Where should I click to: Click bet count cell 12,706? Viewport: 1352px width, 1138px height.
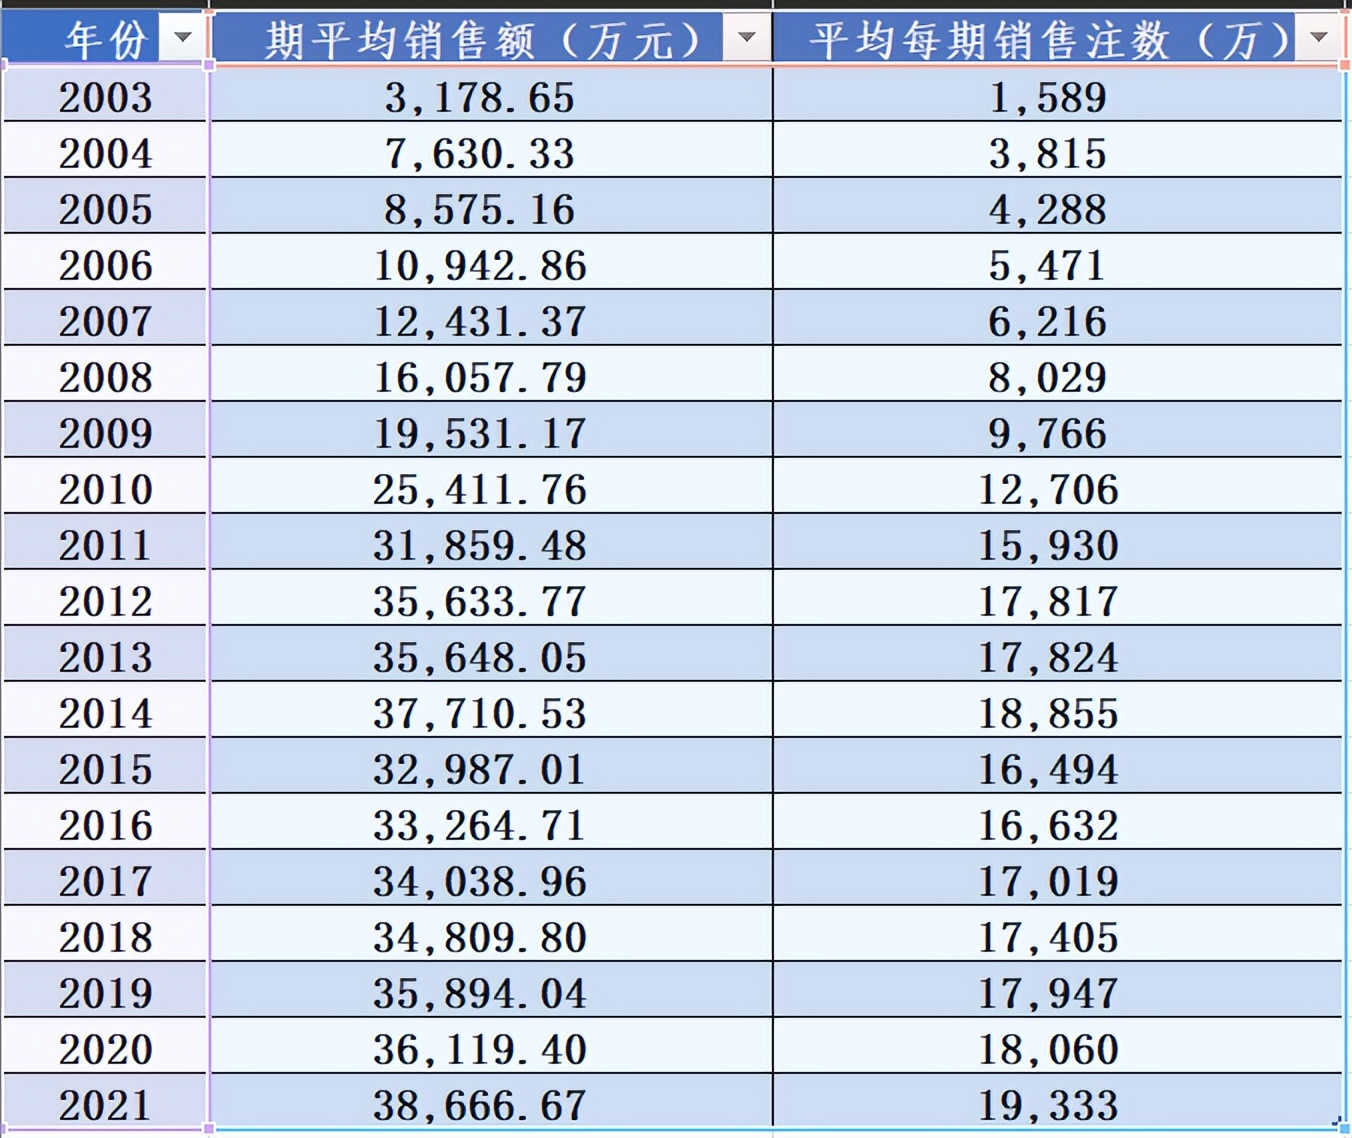point(1058,488)
